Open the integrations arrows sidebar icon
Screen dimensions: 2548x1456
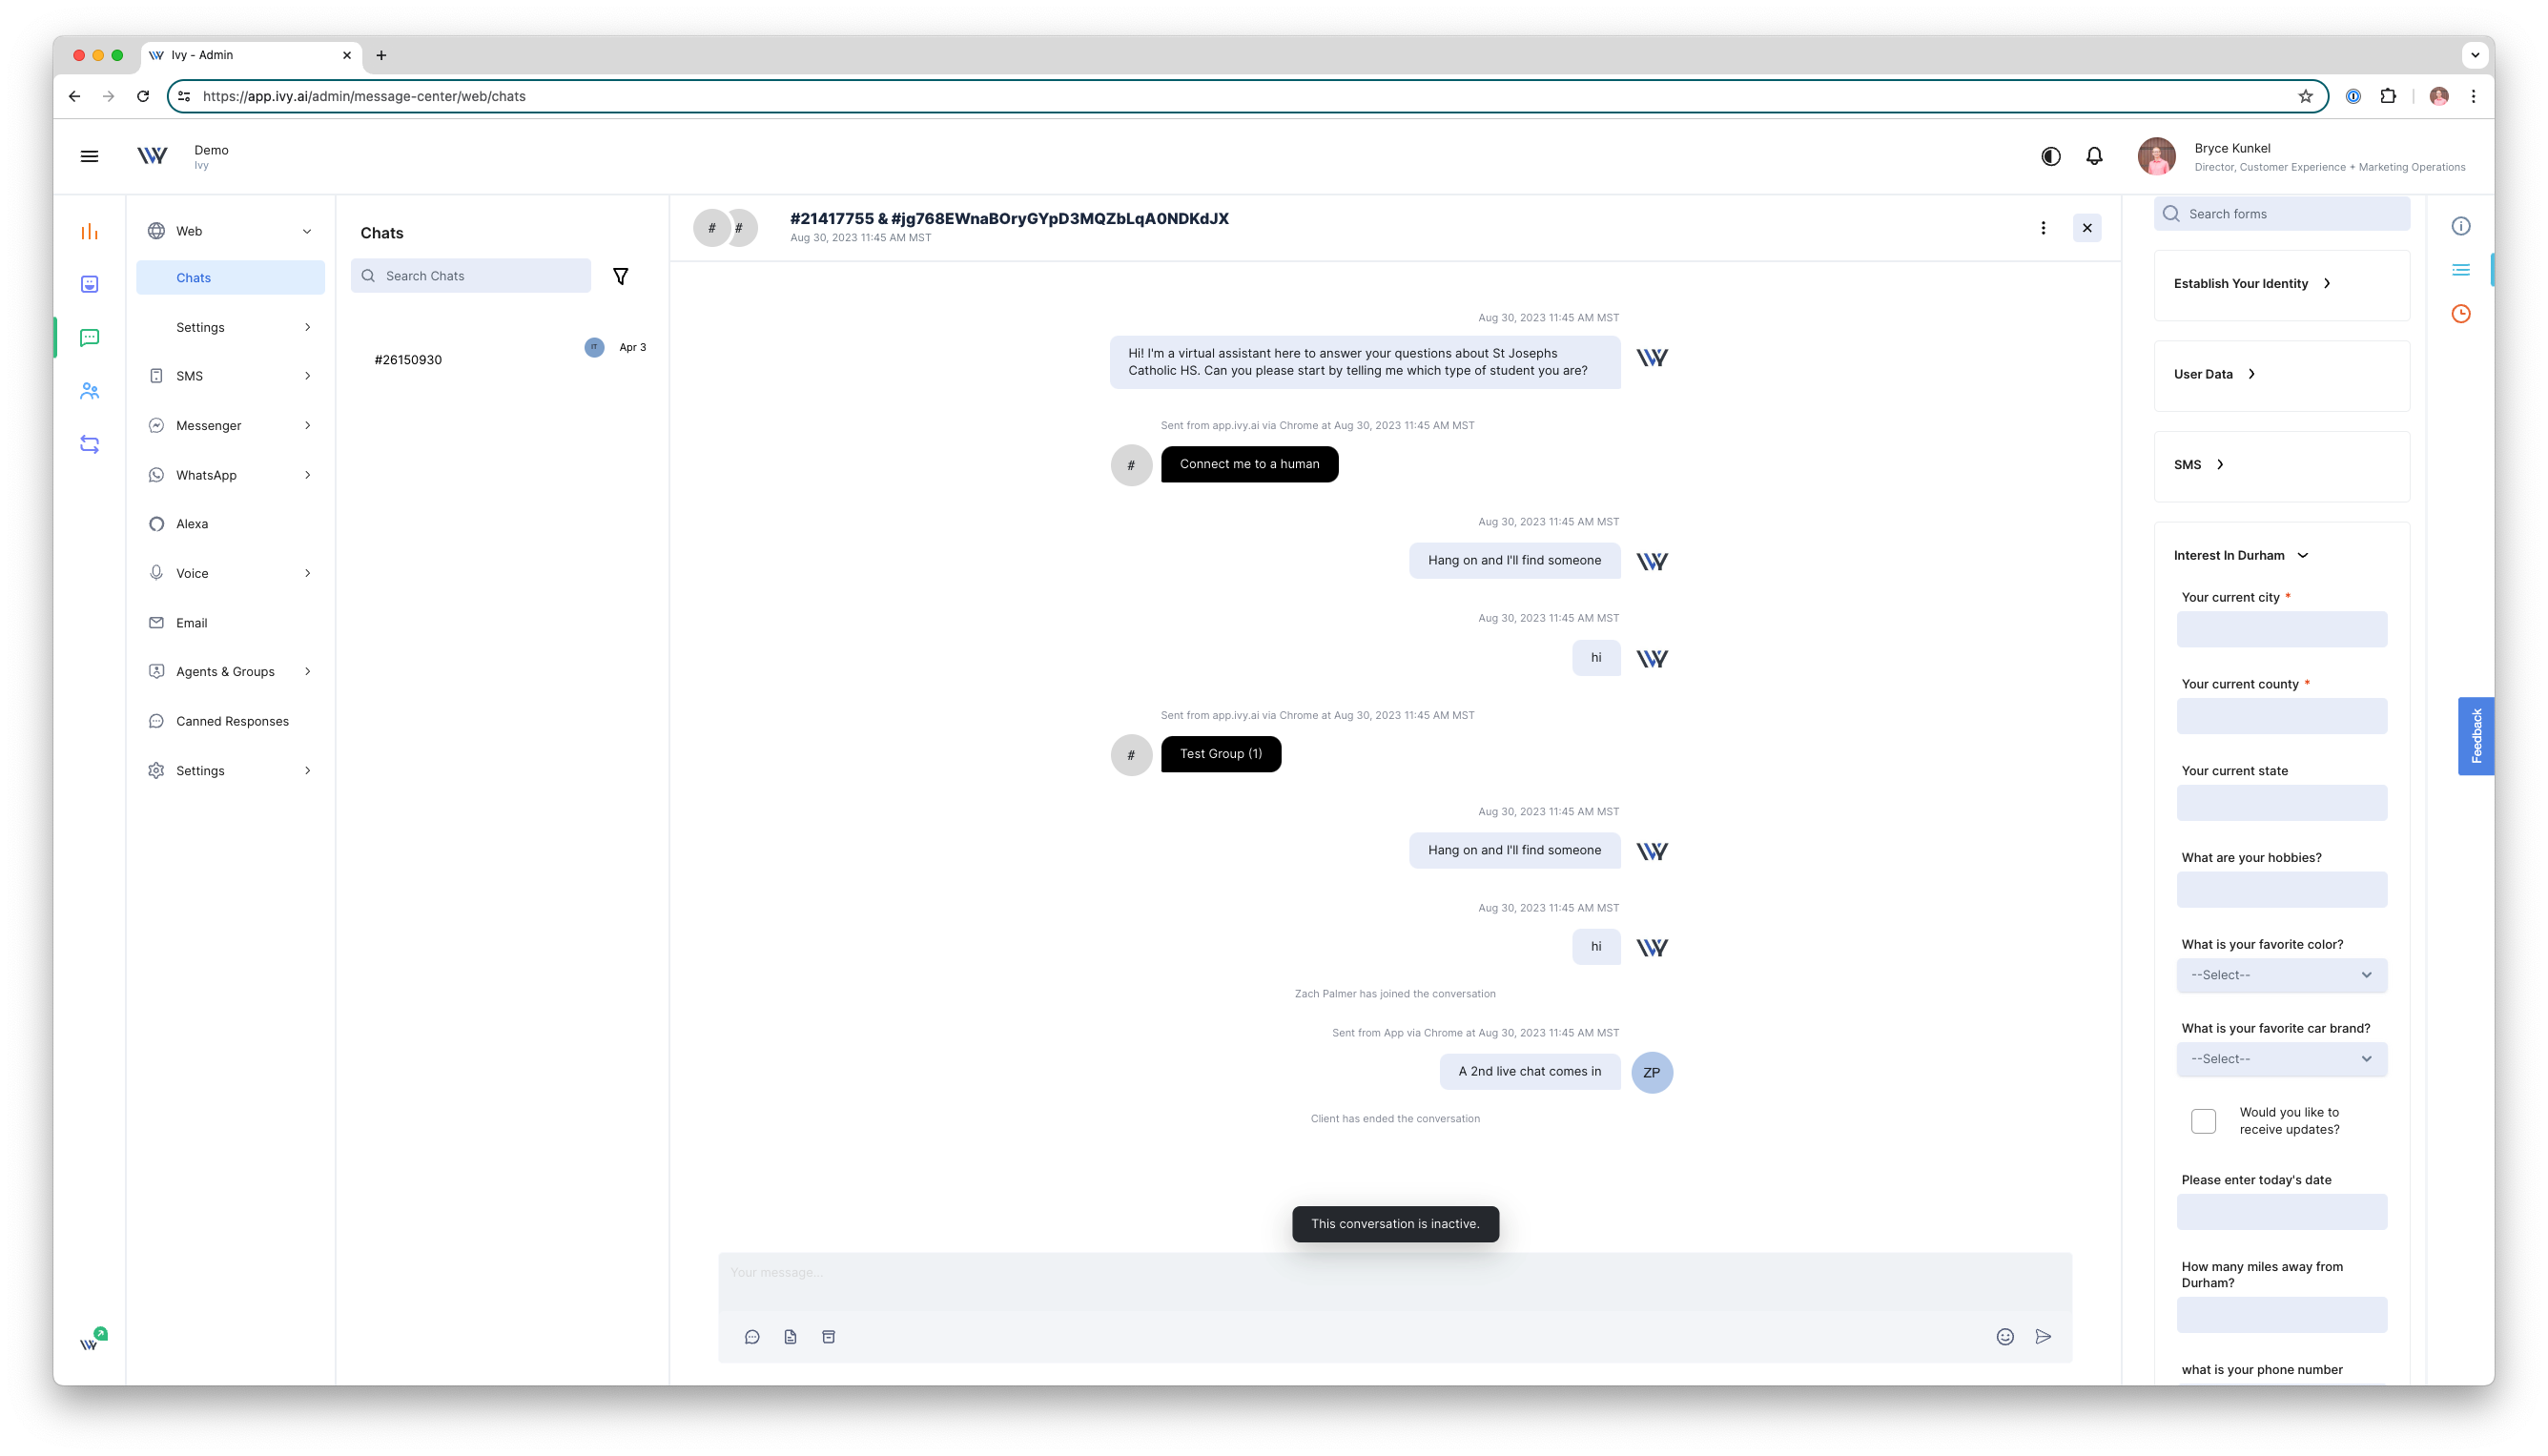89,444
